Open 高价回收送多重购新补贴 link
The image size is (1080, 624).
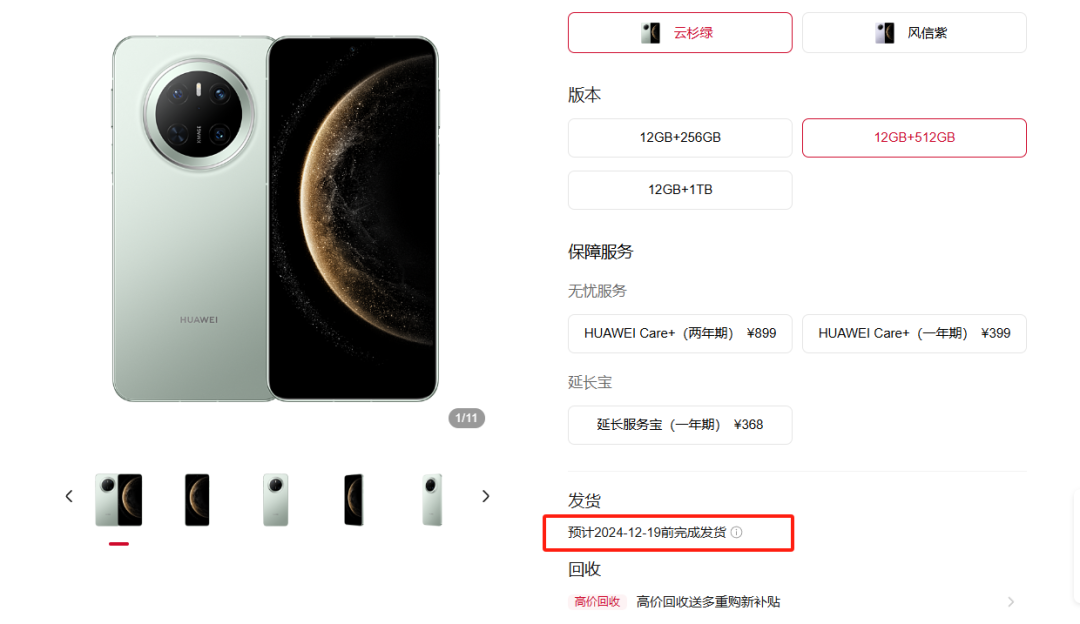tap(708, 602)
